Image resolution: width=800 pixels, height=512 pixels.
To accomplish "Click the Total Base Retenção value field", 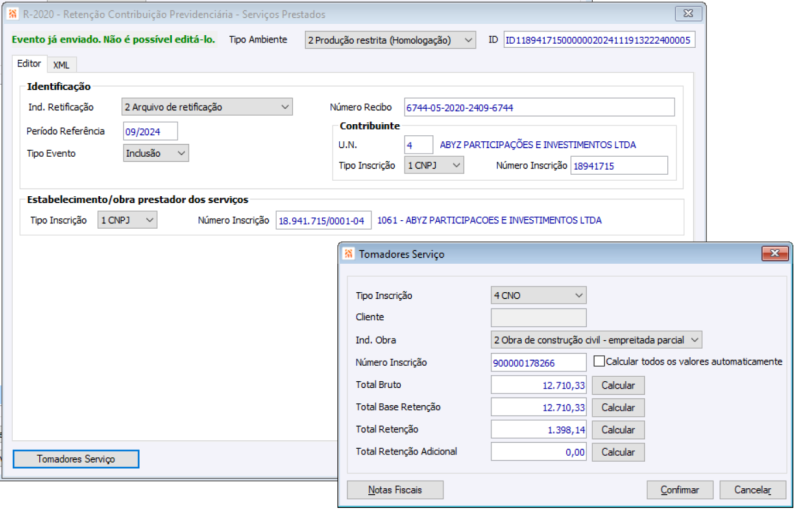I will [538, 407].
